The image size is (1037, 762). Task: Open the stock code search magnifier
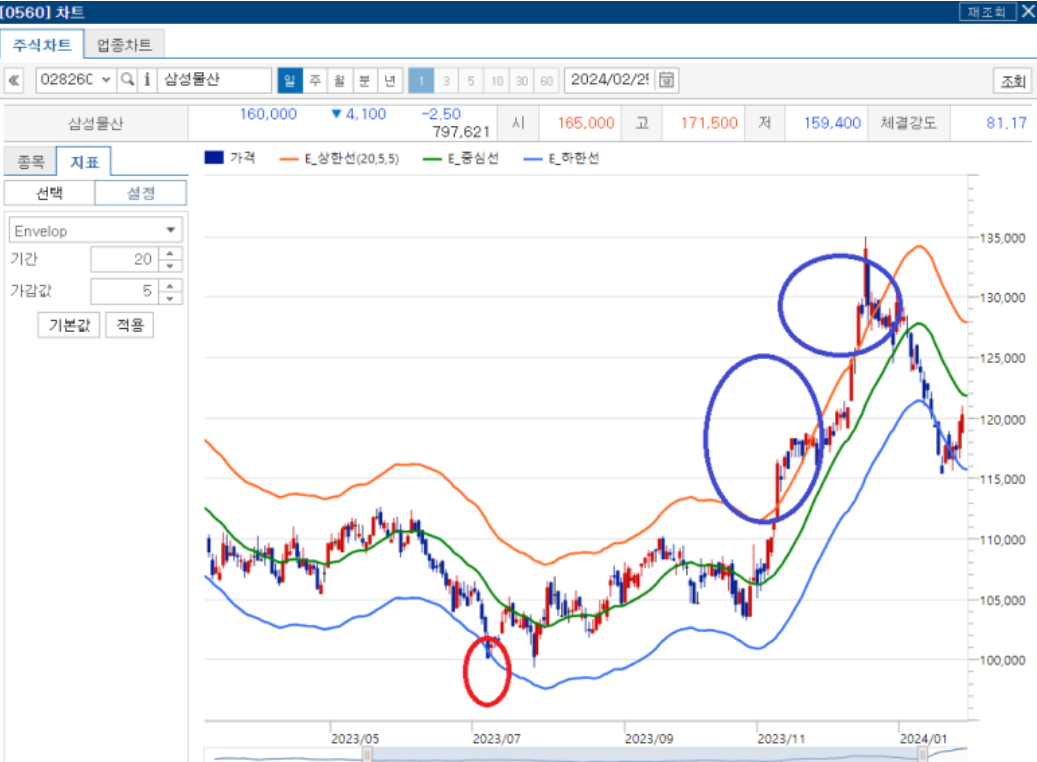(x=127, y=80)
